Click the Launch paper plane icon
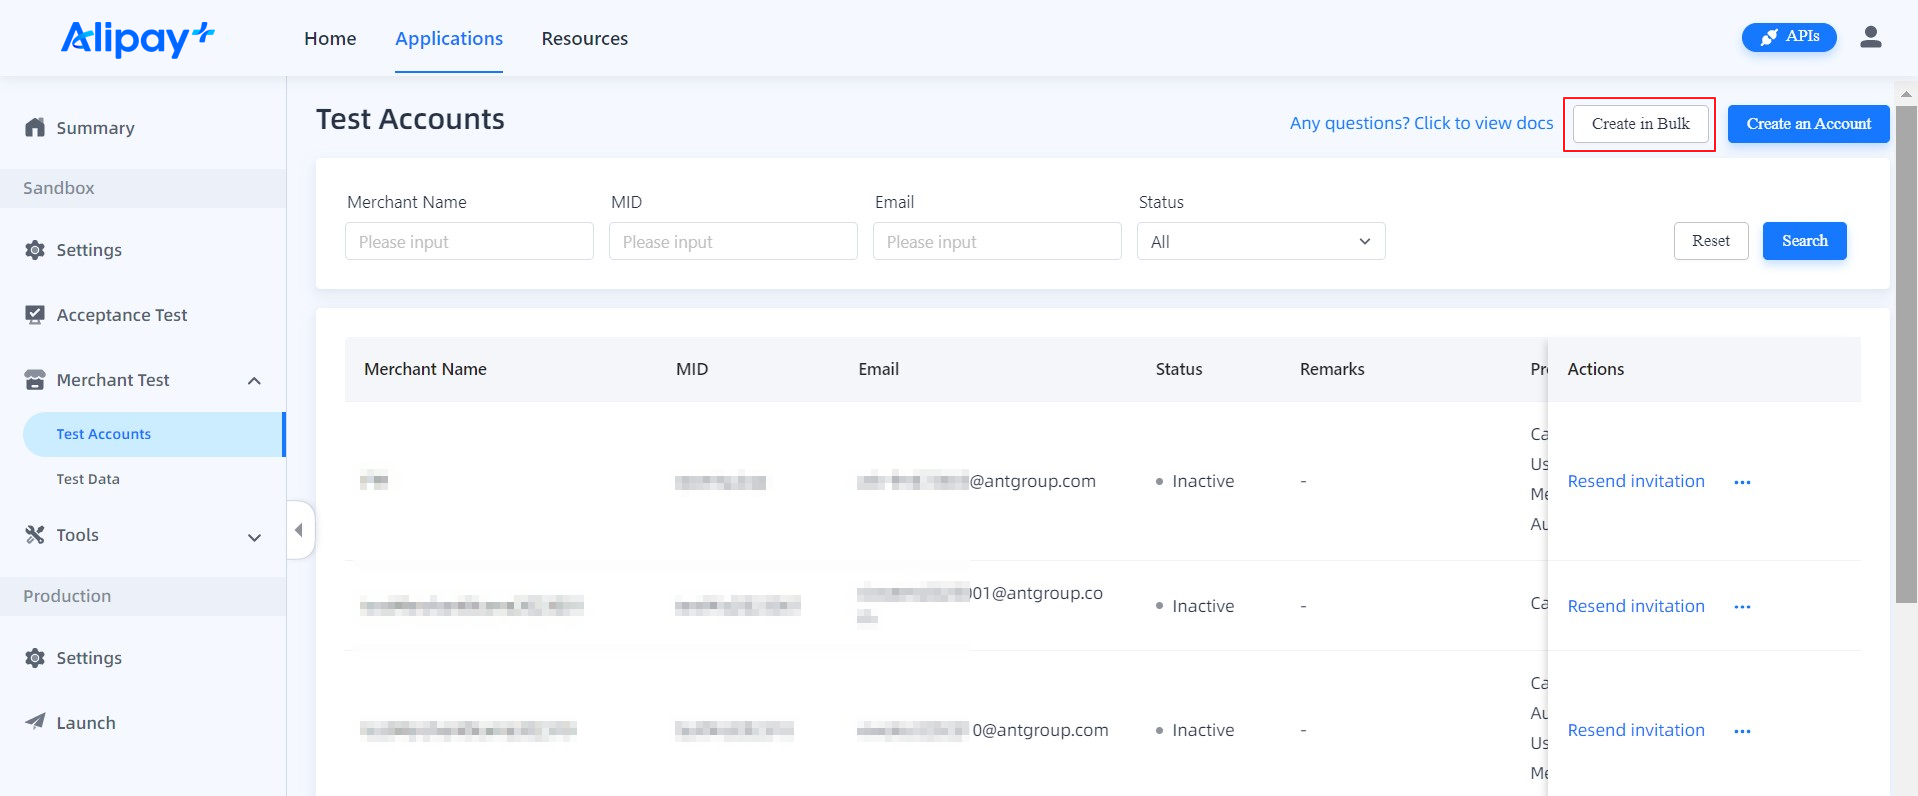The width and height of the screenshot is (1918, 796). point(35,722)
